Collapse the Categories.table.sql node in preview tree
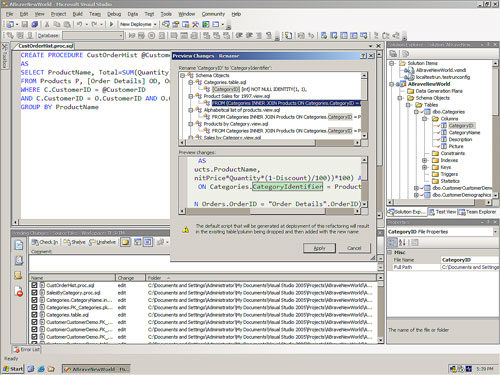This screenshot has width=500, height=375. click(x=191, y=82)
